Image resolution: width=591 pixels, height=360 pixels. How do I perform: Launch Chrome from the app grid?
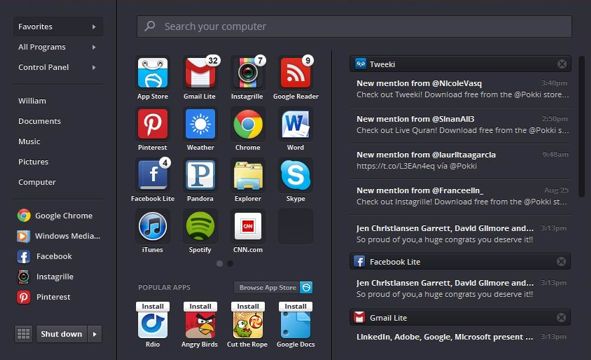248,124
